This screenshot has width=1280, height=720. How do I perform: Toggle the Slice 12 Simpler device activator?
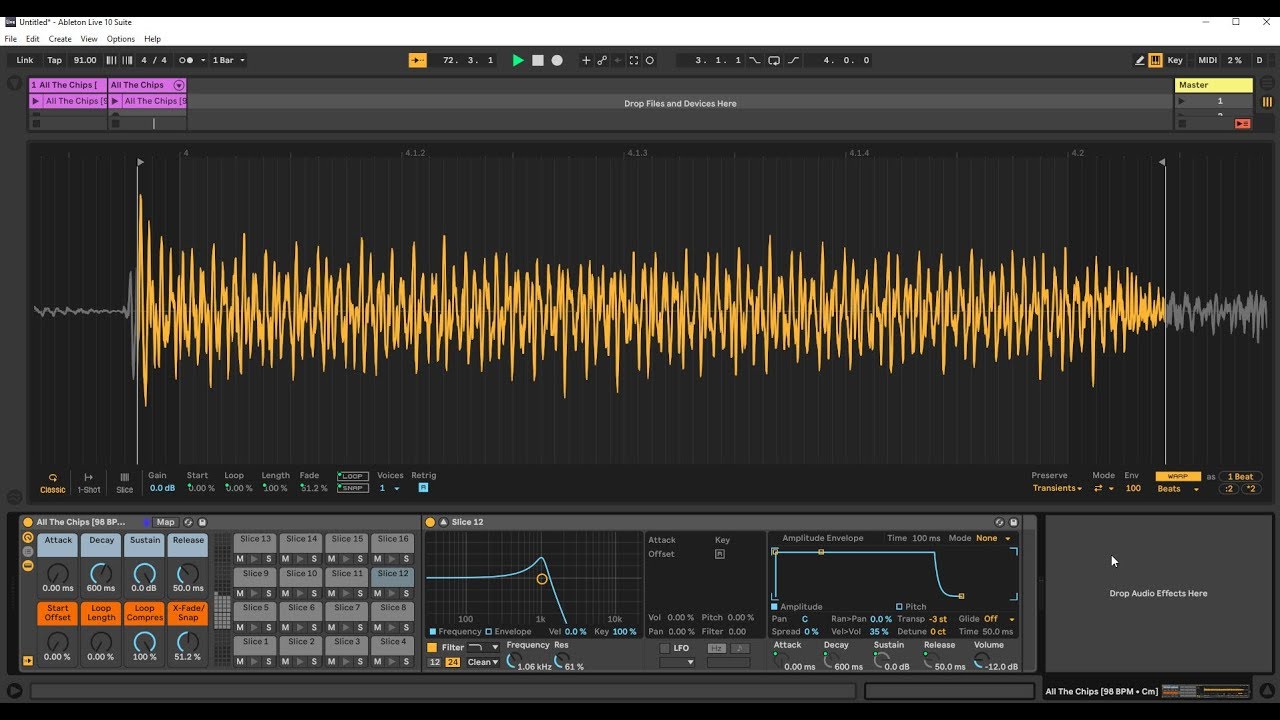[430, 522]
